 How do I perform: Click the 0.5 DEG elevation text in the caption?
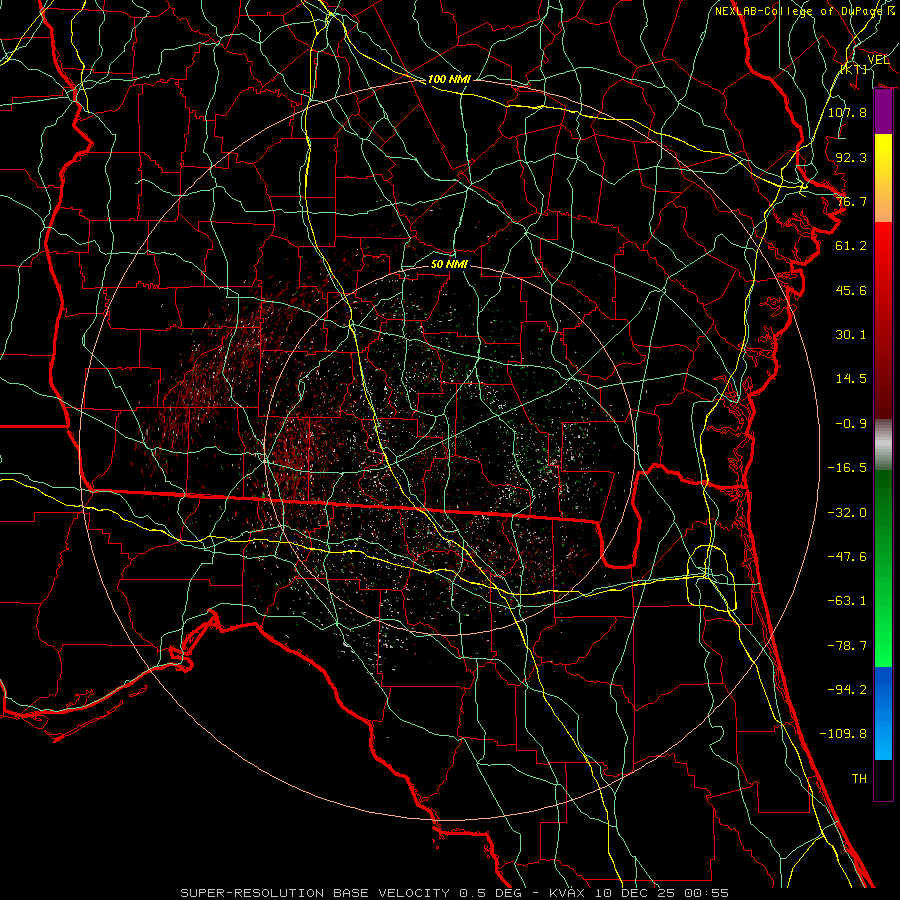(491, 893)
